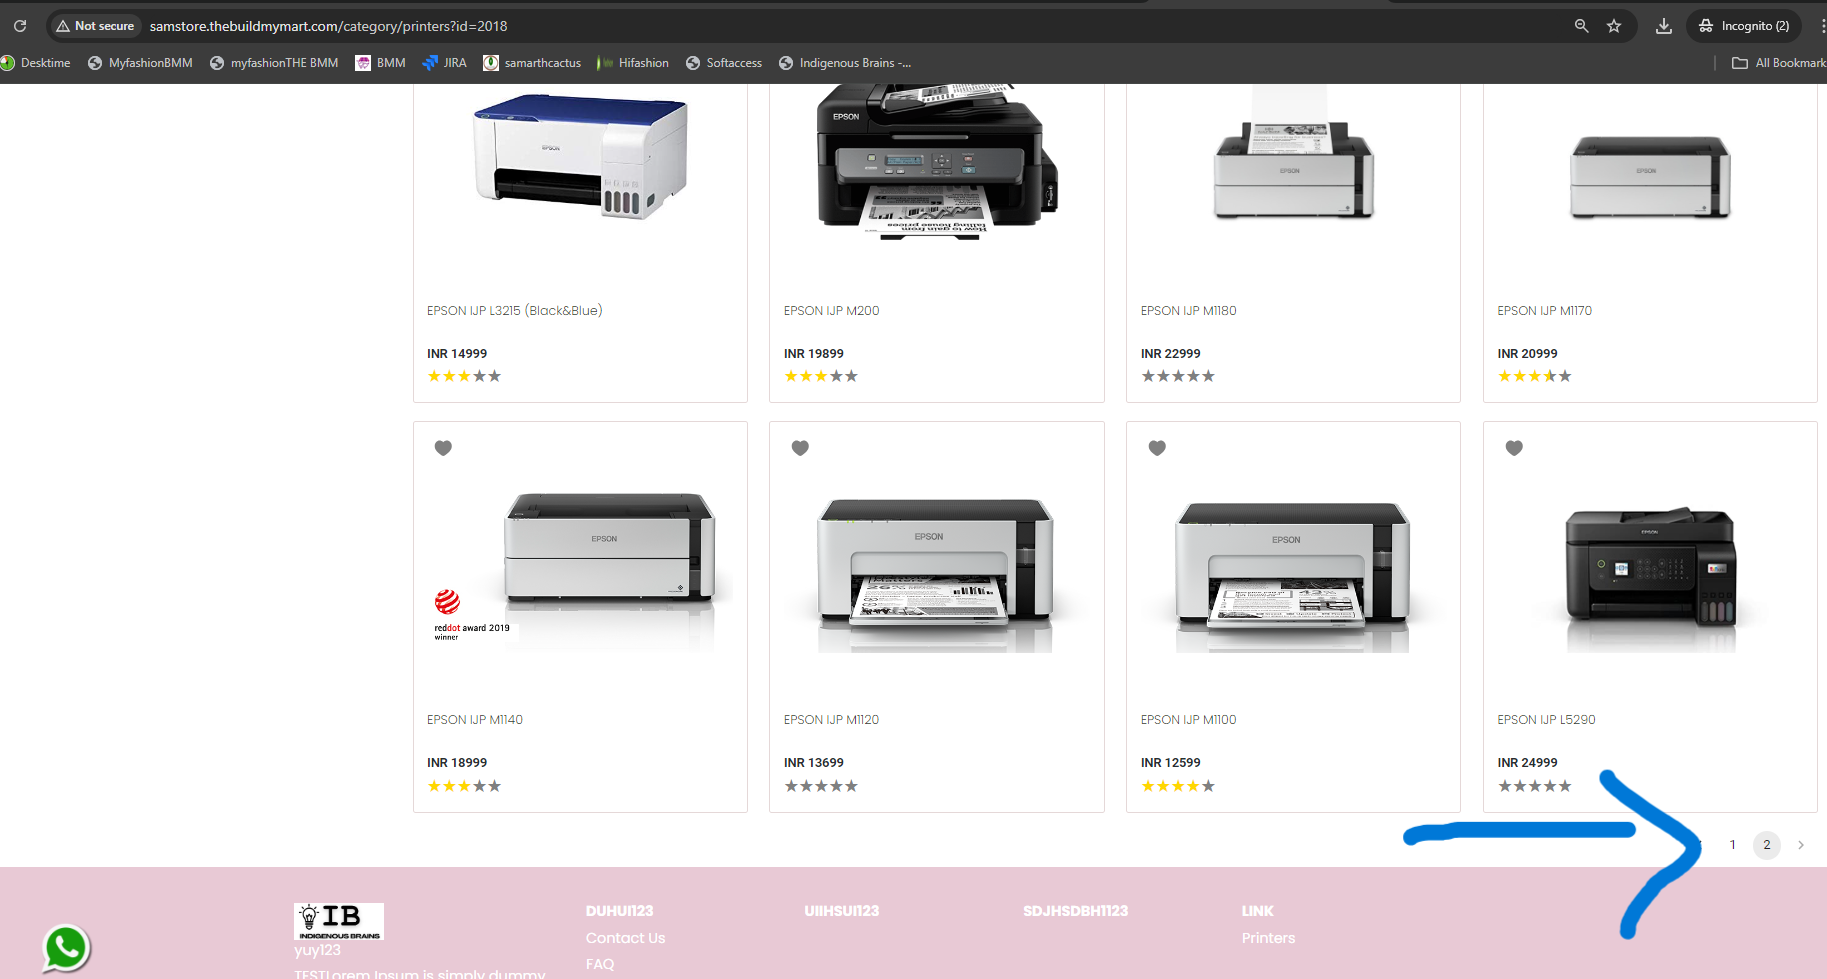
Task: Click the EPSON IJP M1120 product title
Action: point(832,720)
